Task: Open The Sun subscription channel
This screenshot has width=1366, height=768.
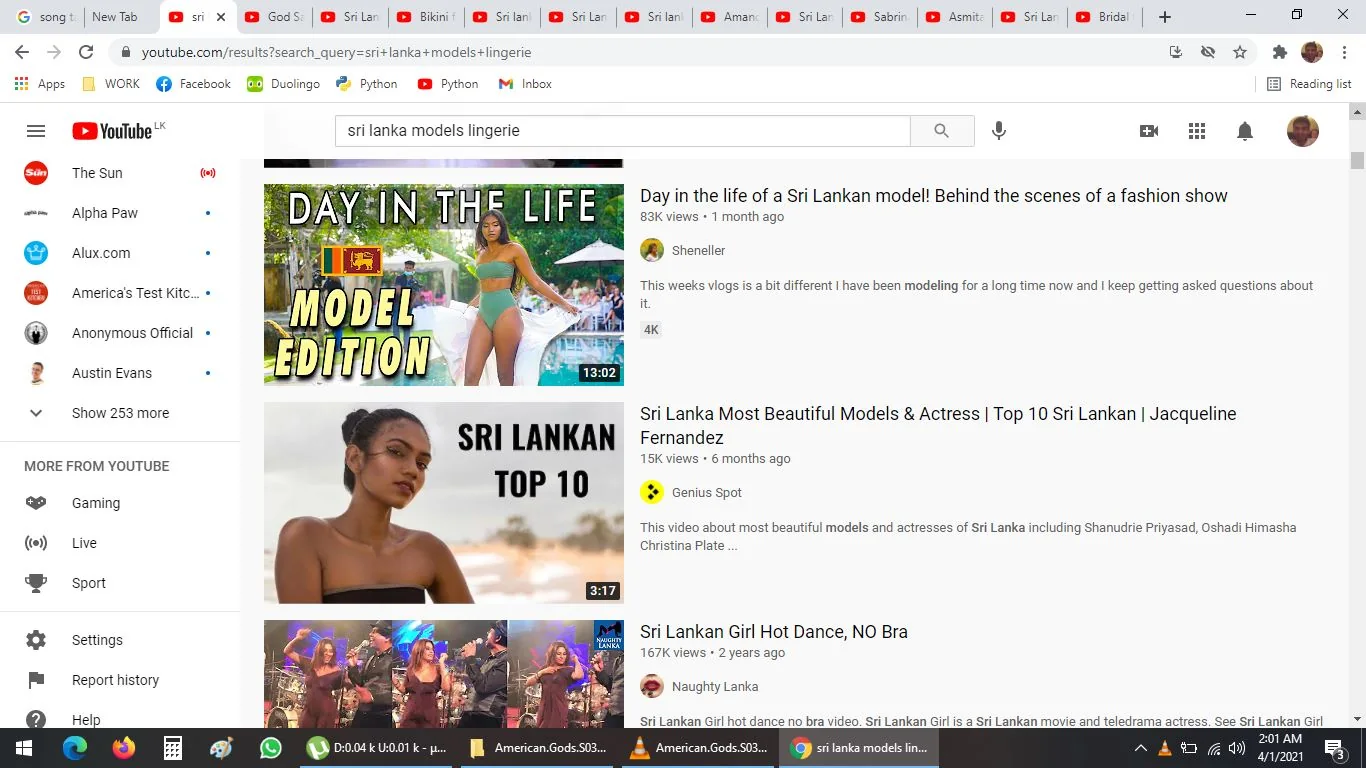Action: click(120, 173)
